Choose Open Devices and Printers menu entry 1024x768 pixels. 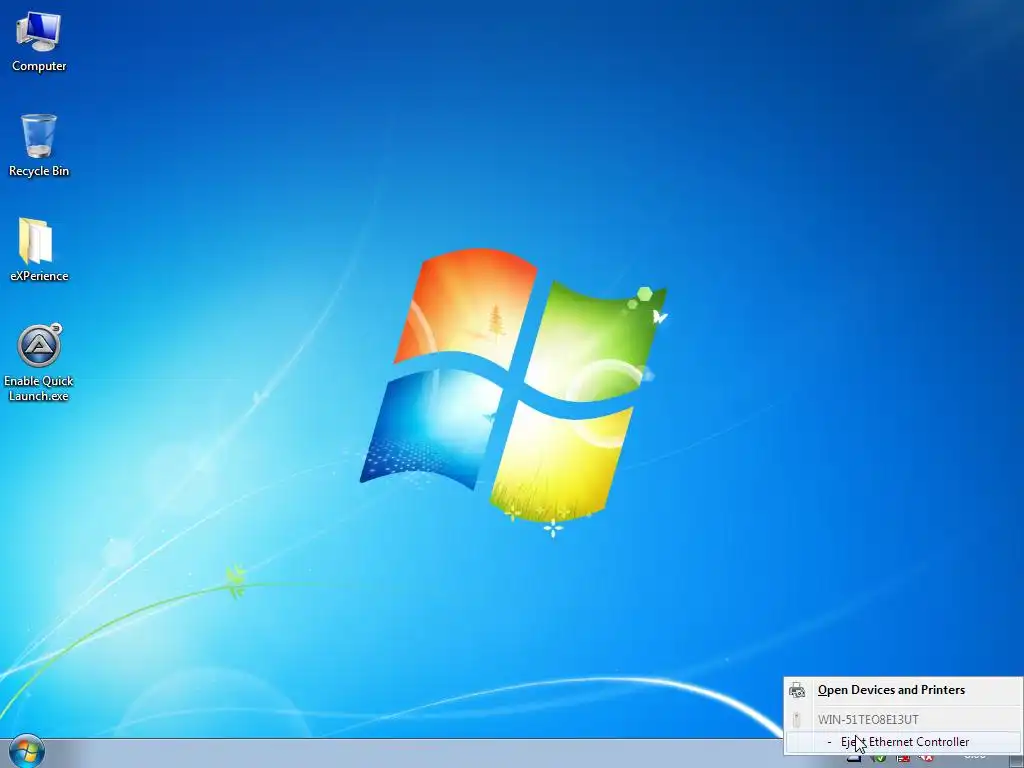pos(904,690)
